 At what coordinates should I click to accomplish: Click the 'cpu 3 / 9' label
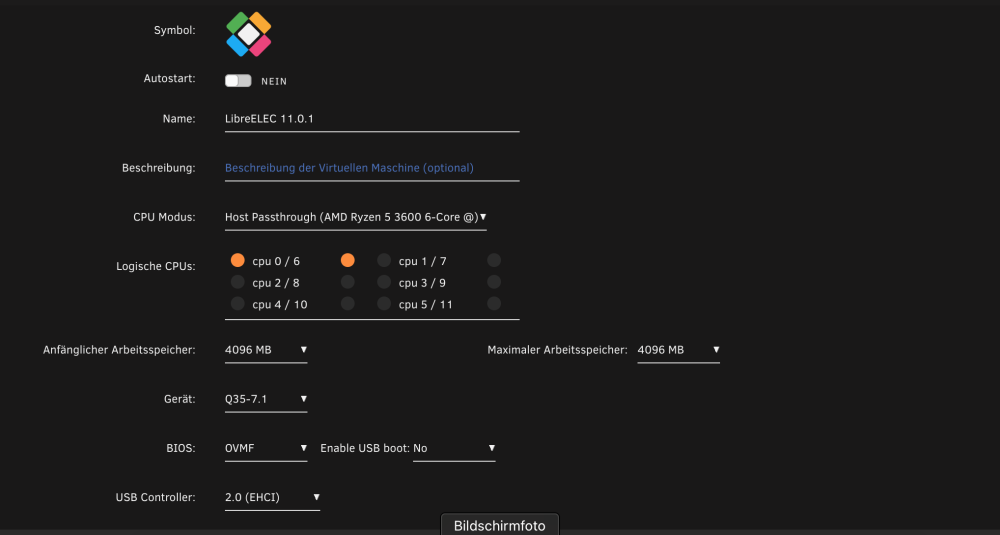click(422, 283)
